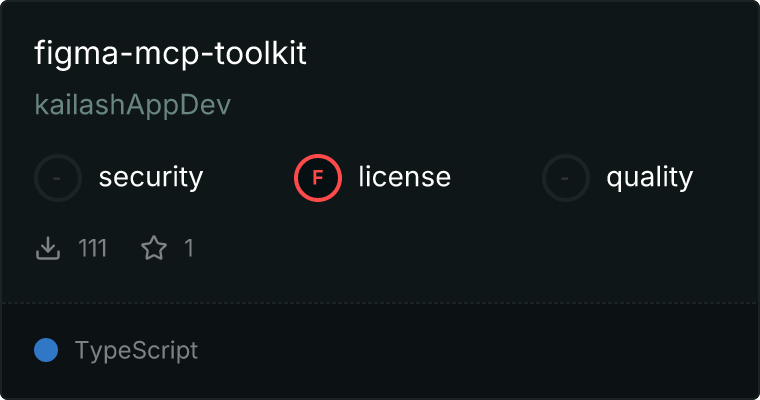Click the empty quality grade circle
This screenshot has height=400, width=760.
click(x=566, y=178)
